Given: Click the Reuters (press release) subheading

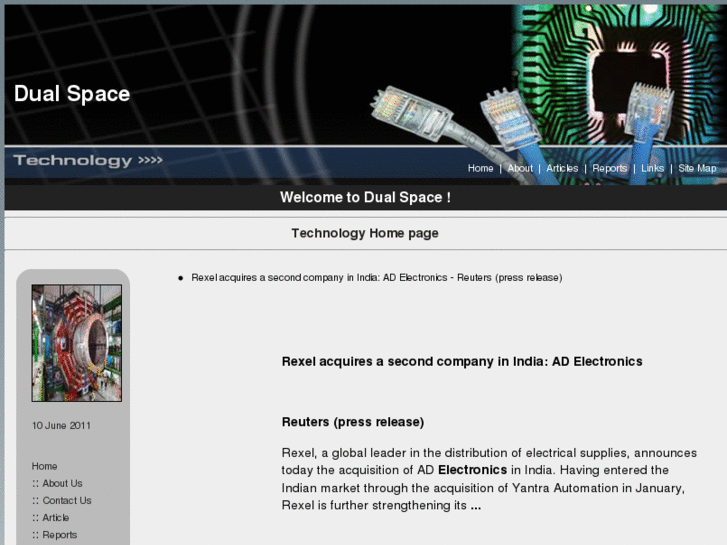Looking at the screenshot, I should coord(353,422).
